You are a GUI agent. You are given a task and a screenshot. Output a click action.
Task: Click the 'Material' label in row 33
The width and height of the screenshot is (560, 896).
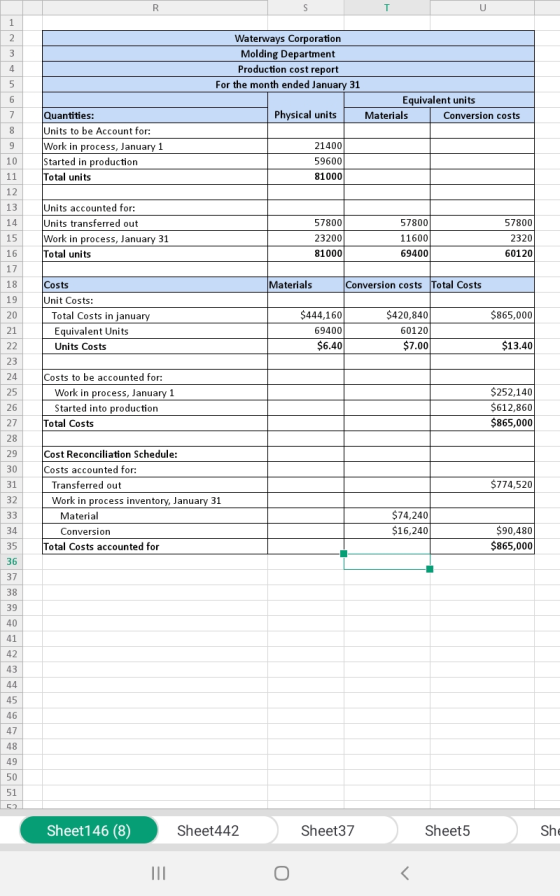[79, 516]
